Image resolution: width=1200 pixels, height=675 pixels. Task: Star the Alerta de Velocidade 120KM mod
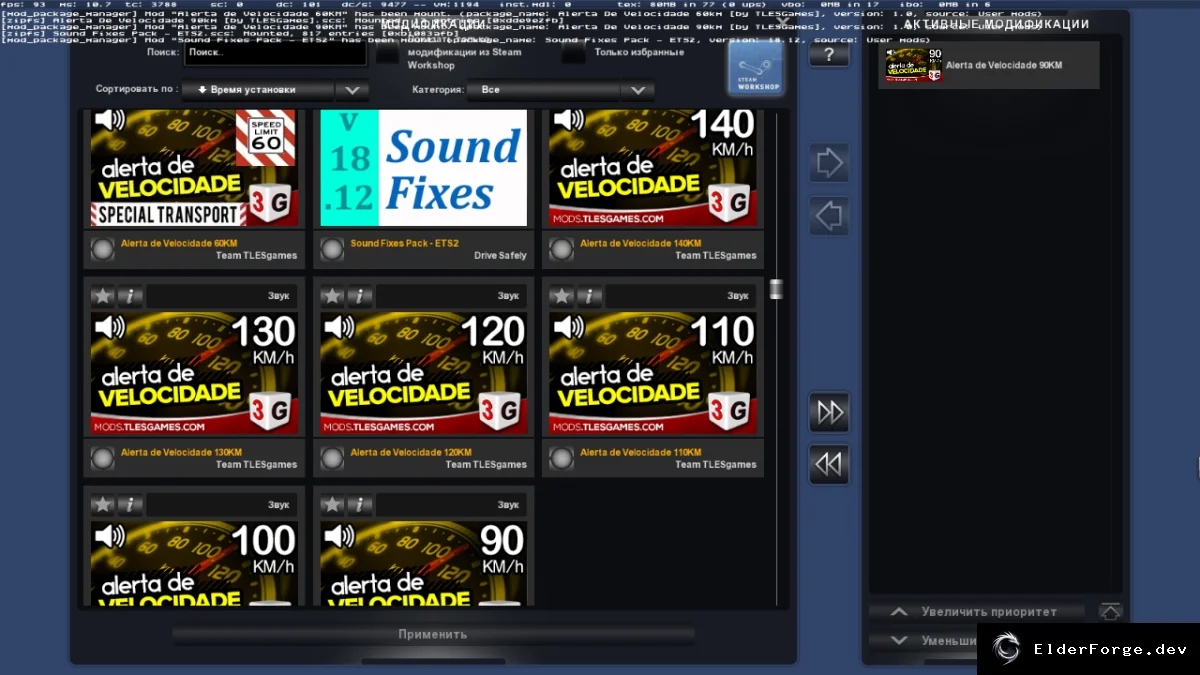coord(332,296)
